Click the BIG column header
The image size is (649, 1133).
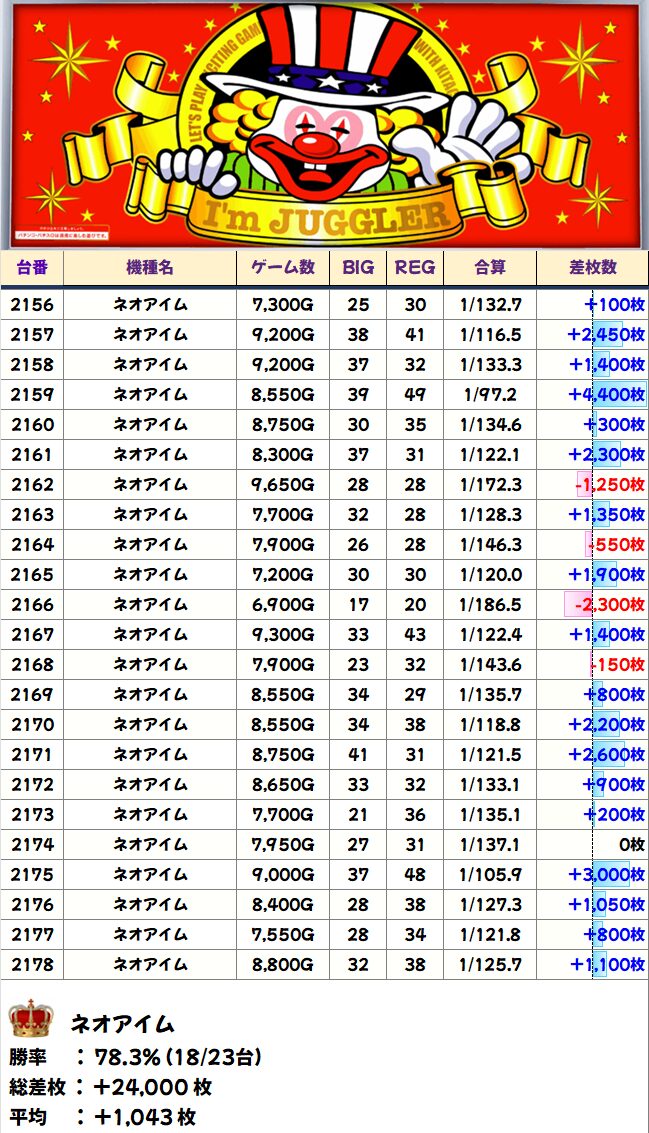click(357, 267)
